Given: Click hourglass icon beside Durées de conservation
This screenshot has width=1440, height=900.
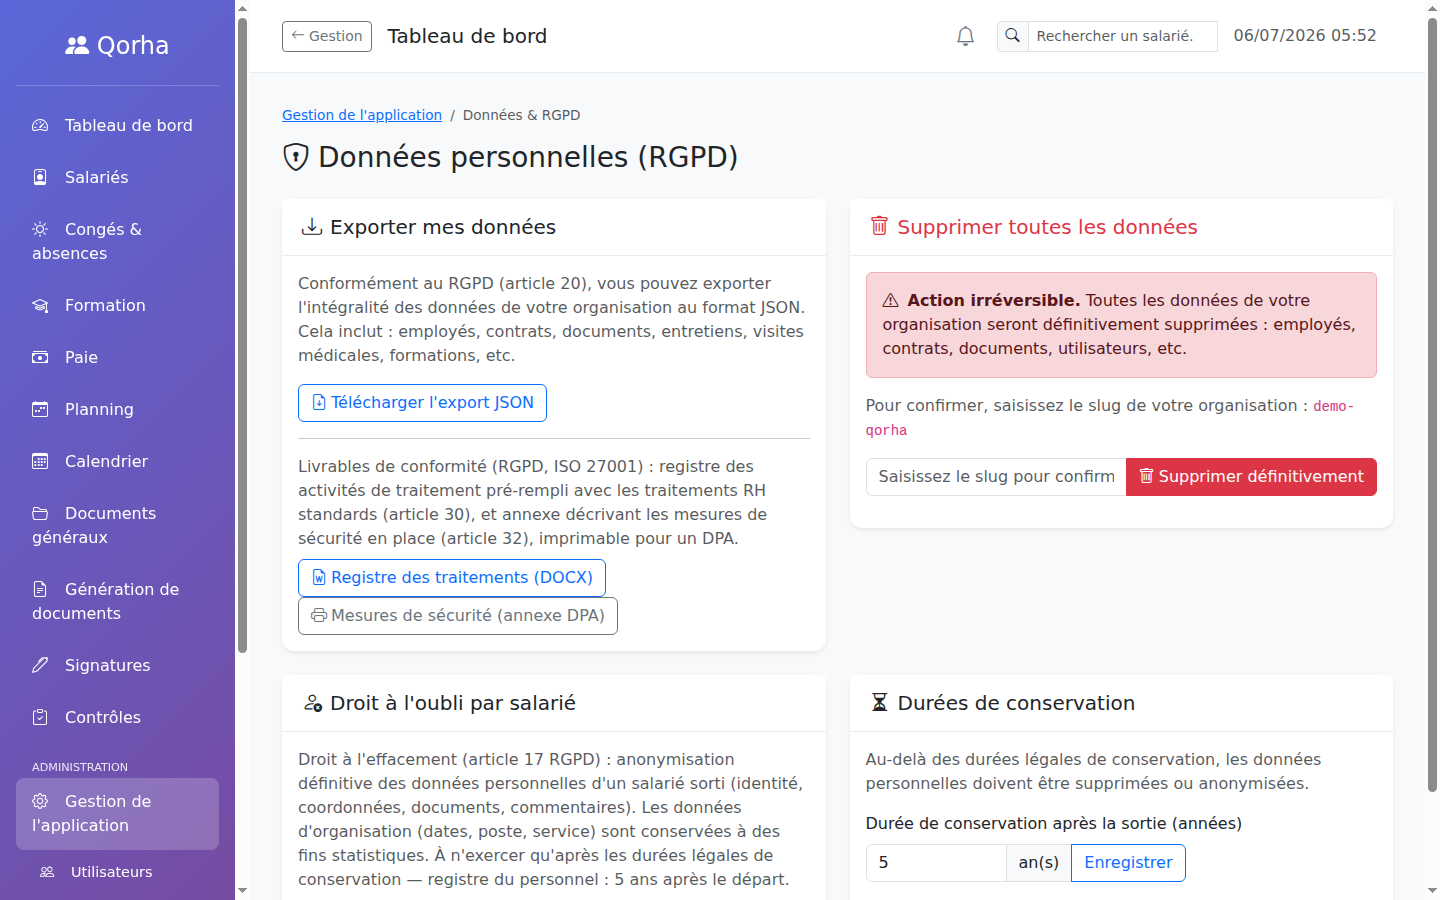Looking at the screenshot, I should [x=879, y=703].
